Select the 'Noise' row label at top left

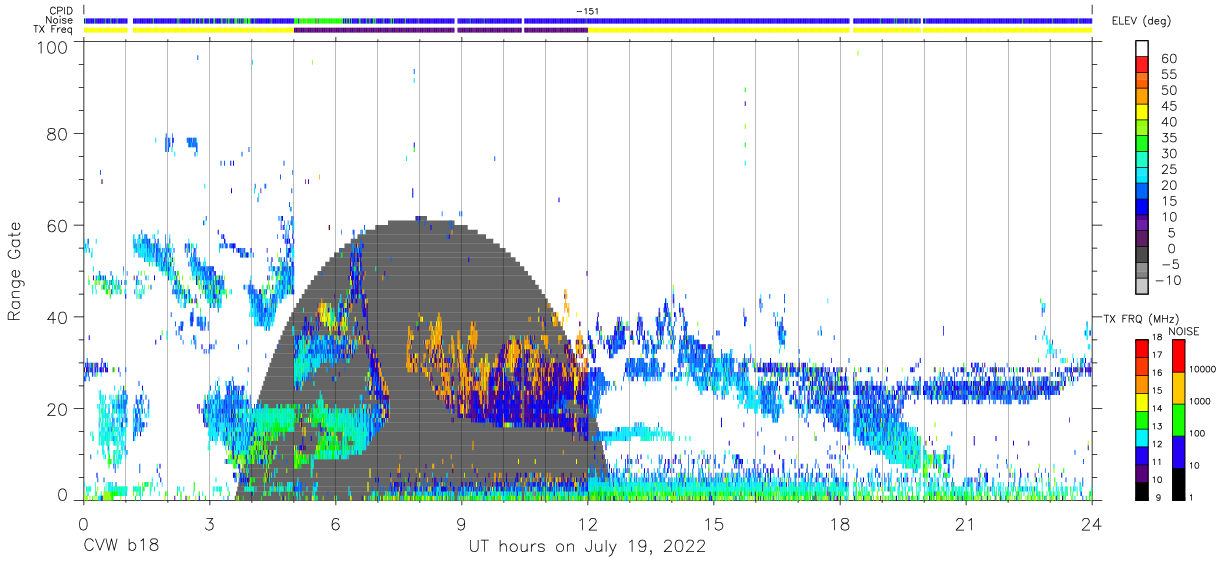pos(59,20)
